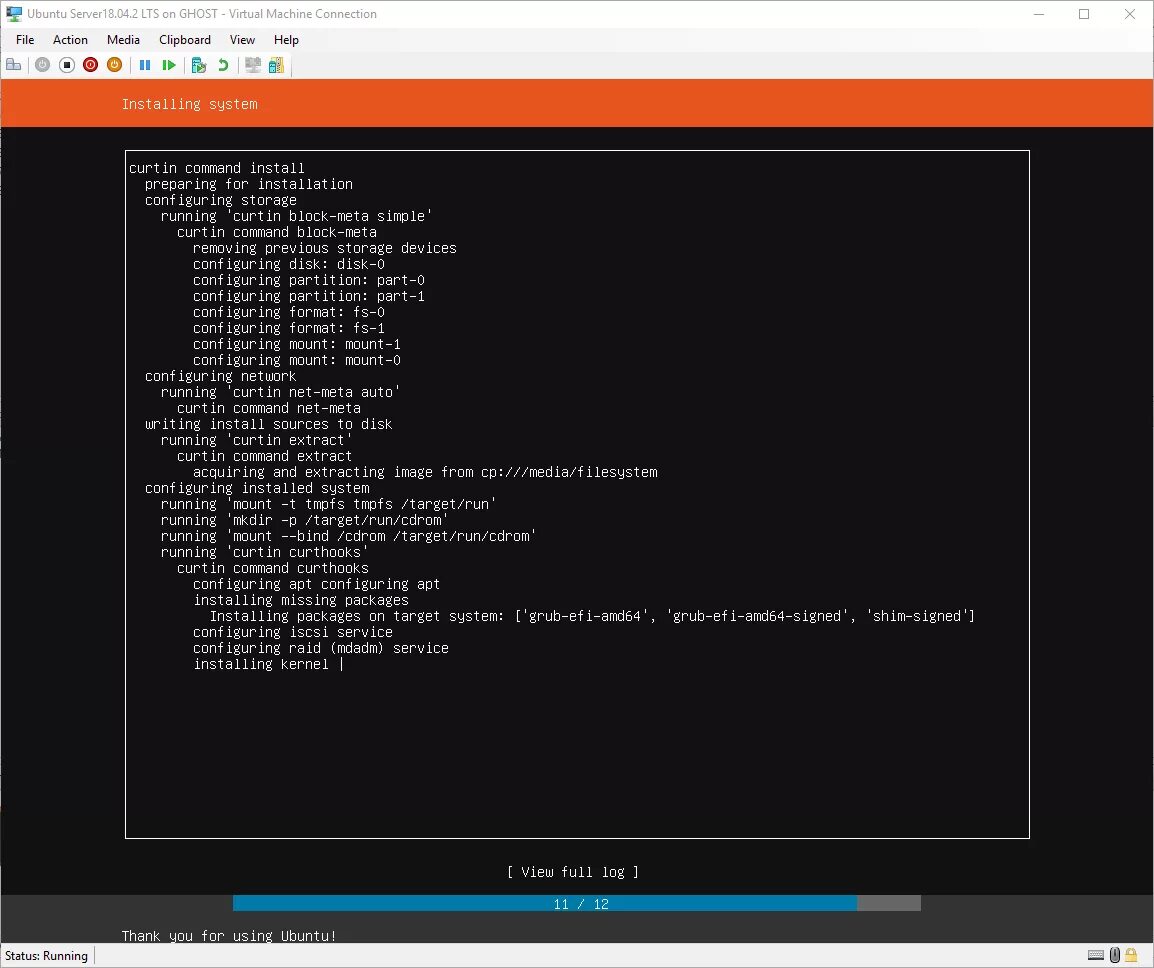Open the View menu
Image resolution: width=1154 pixels, height=968 pixels.
click(242, 40)
